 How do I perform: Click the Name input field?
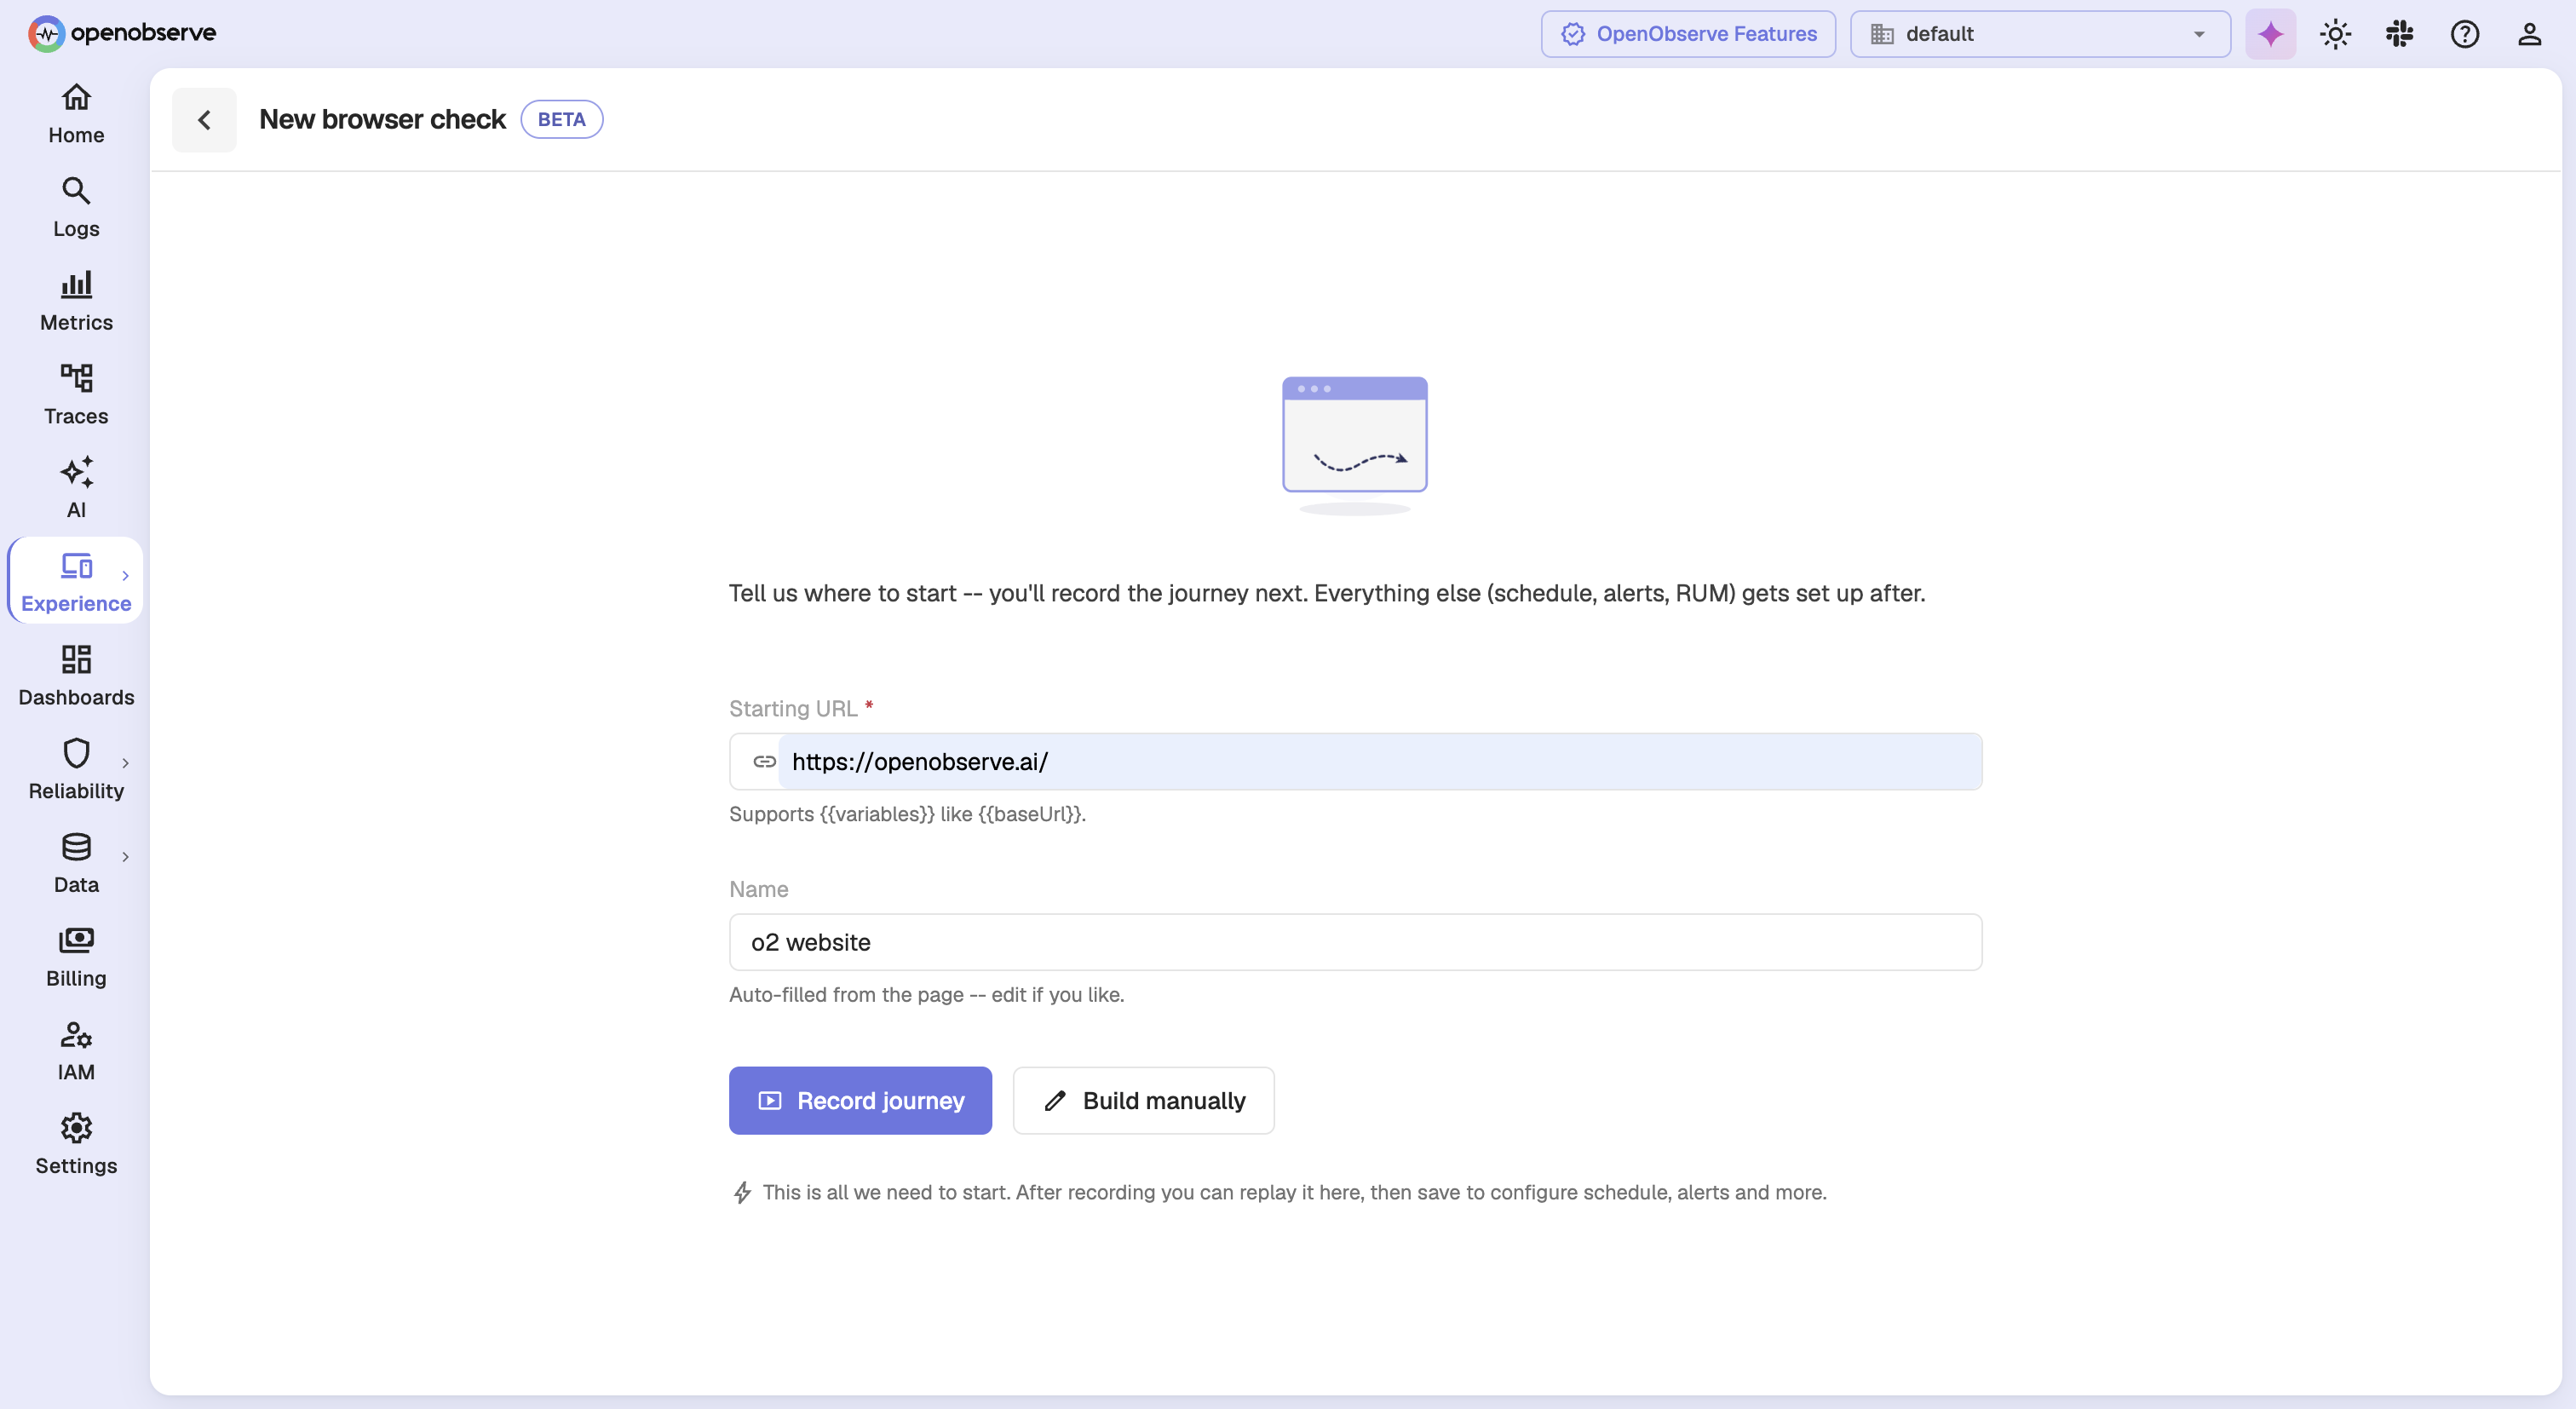pos(1355,942)
